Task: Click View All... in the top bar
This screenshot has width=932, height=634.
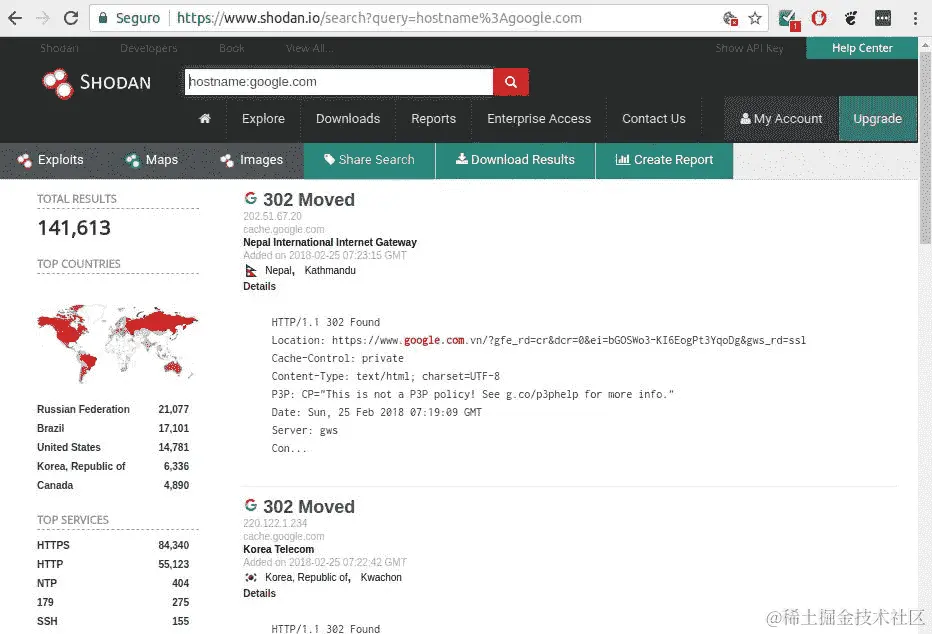Action: [x=310, y=48]
